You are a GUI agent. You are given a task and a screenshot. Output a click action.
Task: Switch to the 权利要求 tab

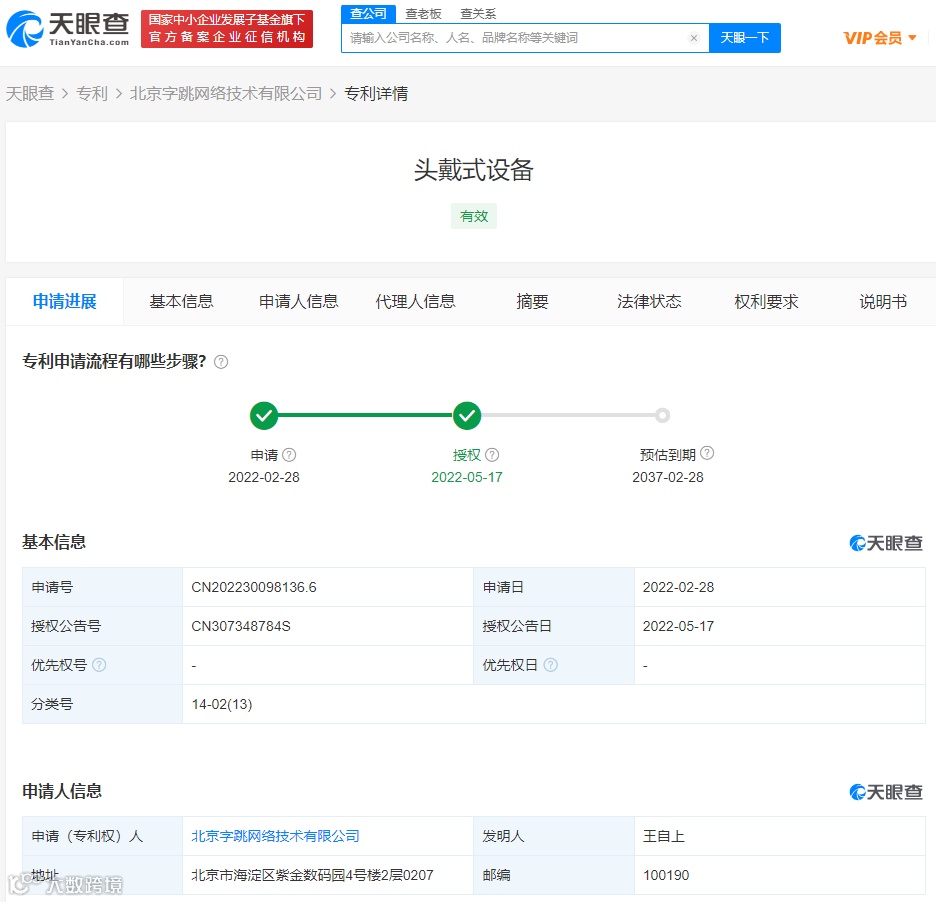[766, 301]
